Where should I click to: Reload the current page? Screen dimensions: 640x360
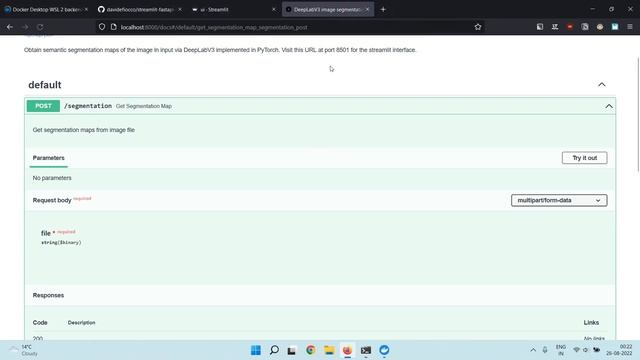[x=40, y=27]
